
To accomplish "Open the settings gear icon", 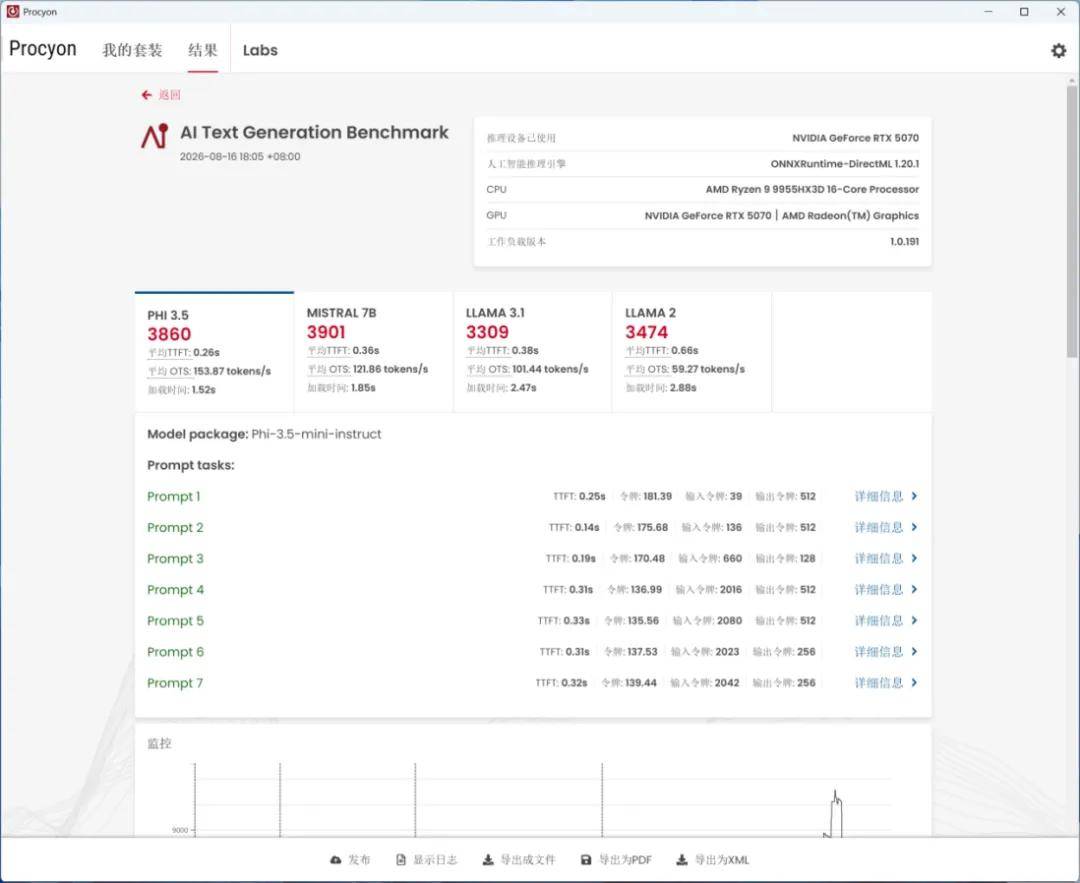I will click(1058, 50).
